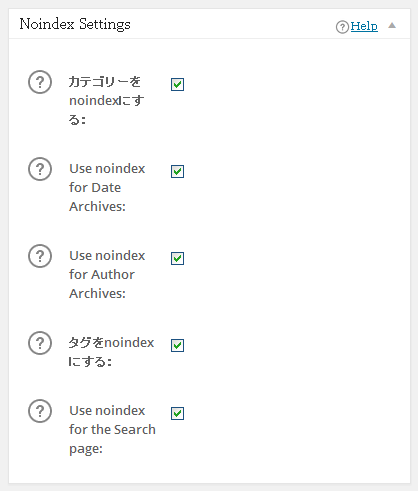Uncheck the タグをnoindexにする checkbox
The width and height of the screenshot is (418, 491).
coord(177,345)
